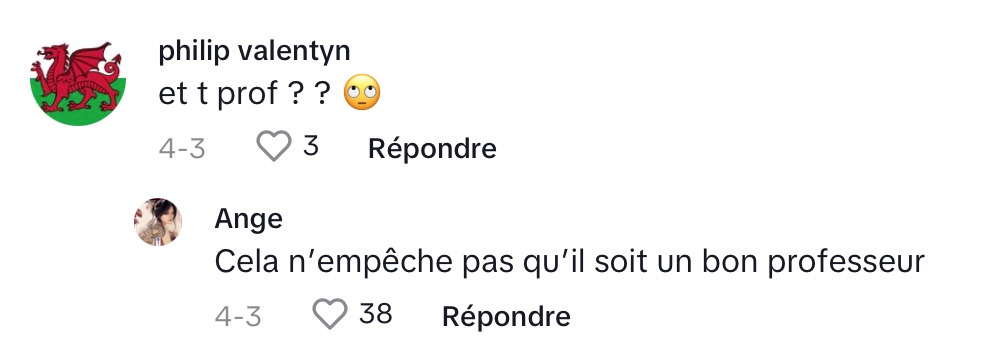Open philip valentyn's Welsh flag avatar
The image size is (1004, 360).
pos(78,79)
